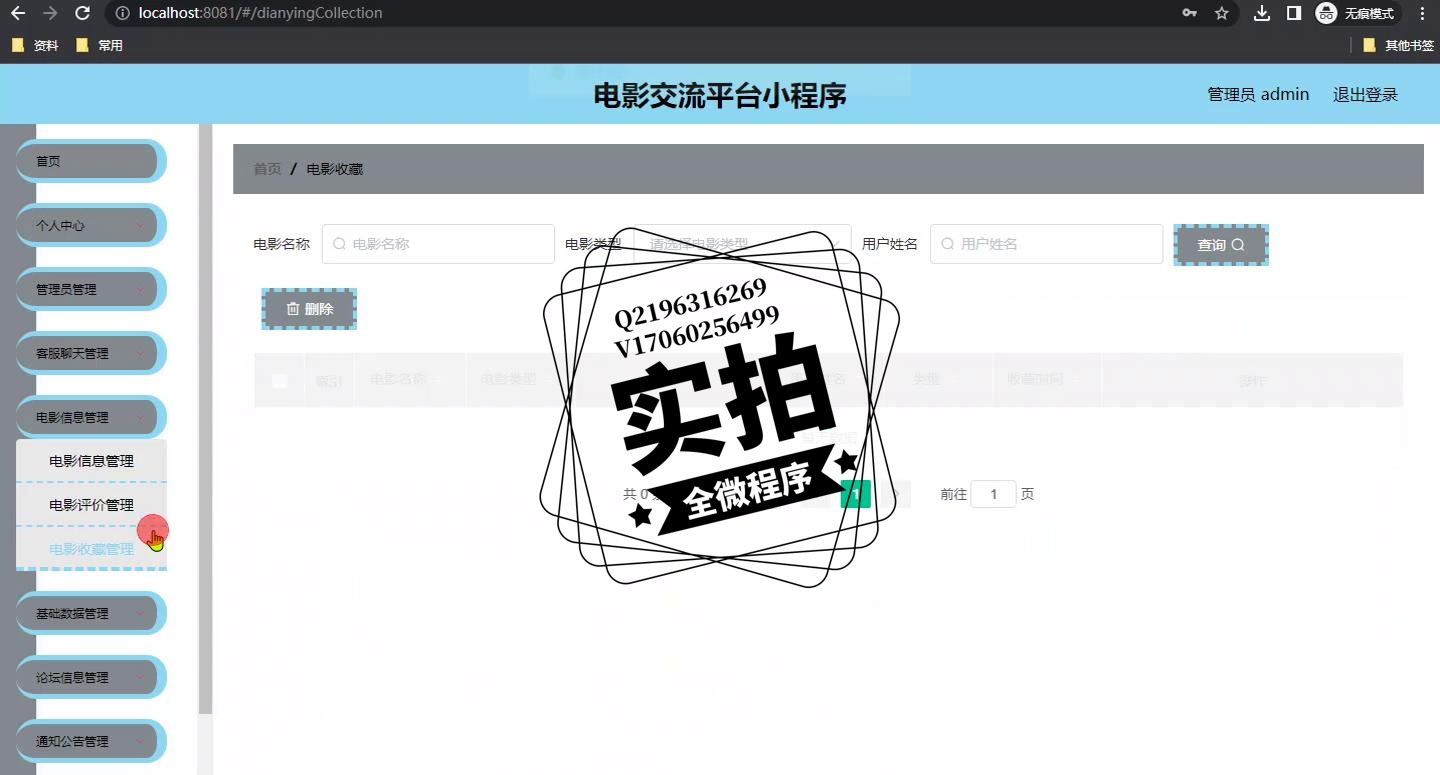The height and width of the screenshot is (775, 1440).
Task: Open the 其他书签 folder
Action: coord(1398,45)
